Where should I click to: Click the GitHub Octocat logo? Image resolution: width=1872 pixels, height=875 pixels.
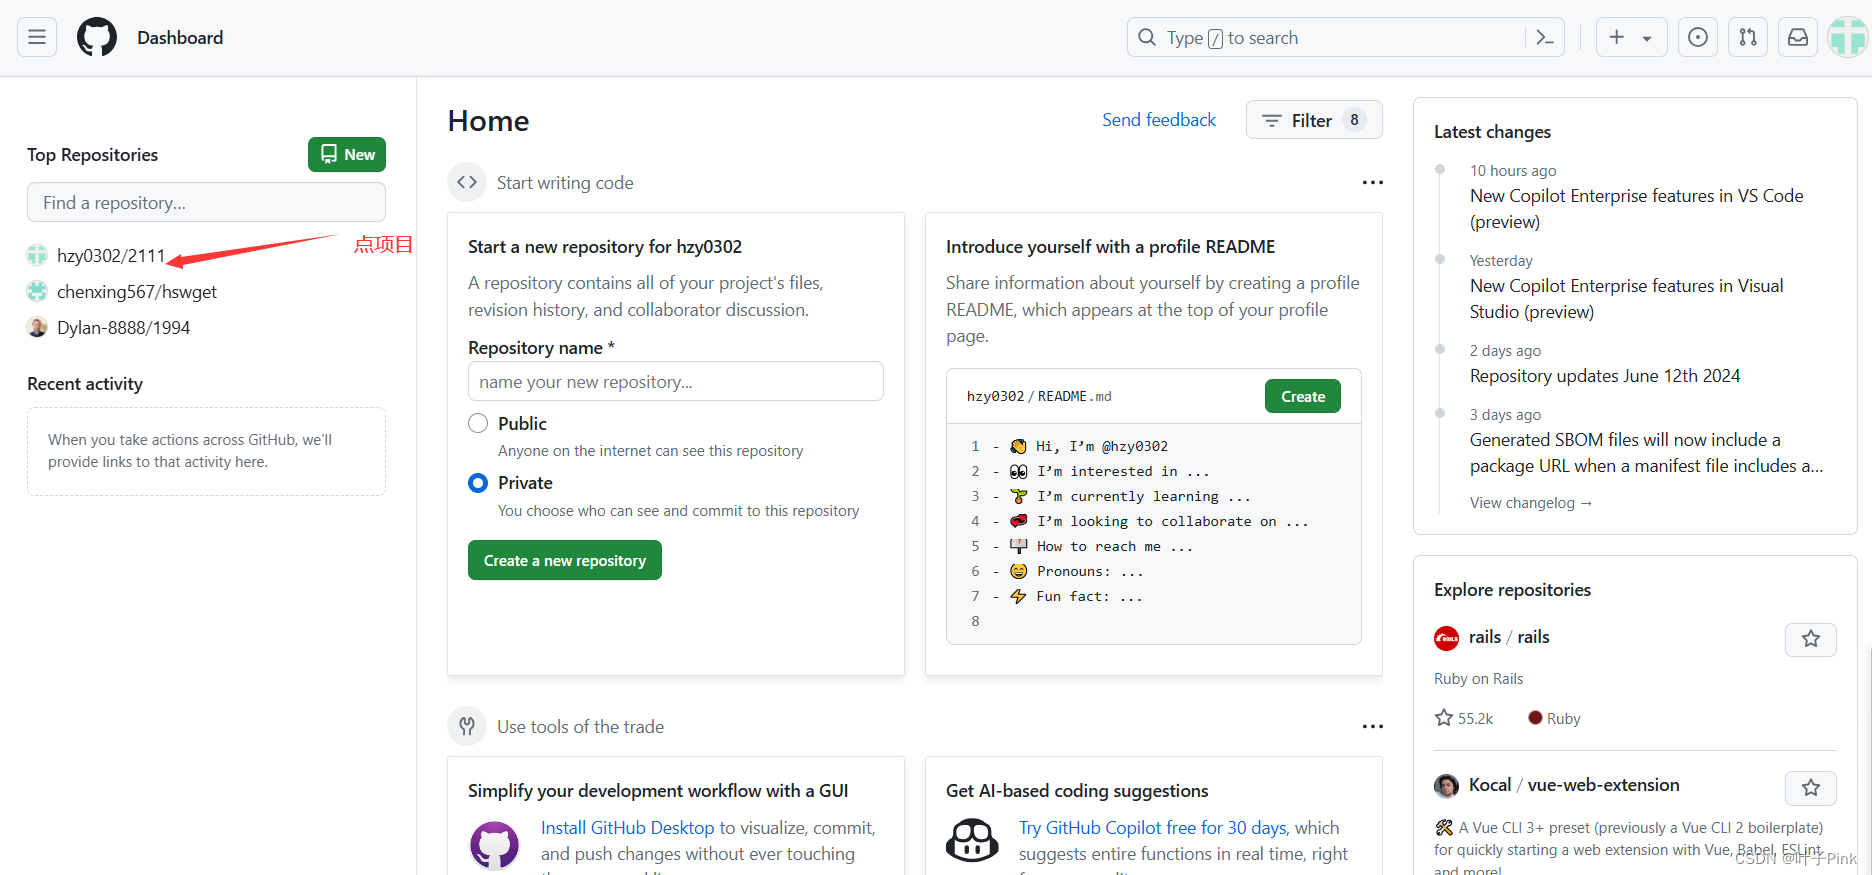click(x=97, y=37)
